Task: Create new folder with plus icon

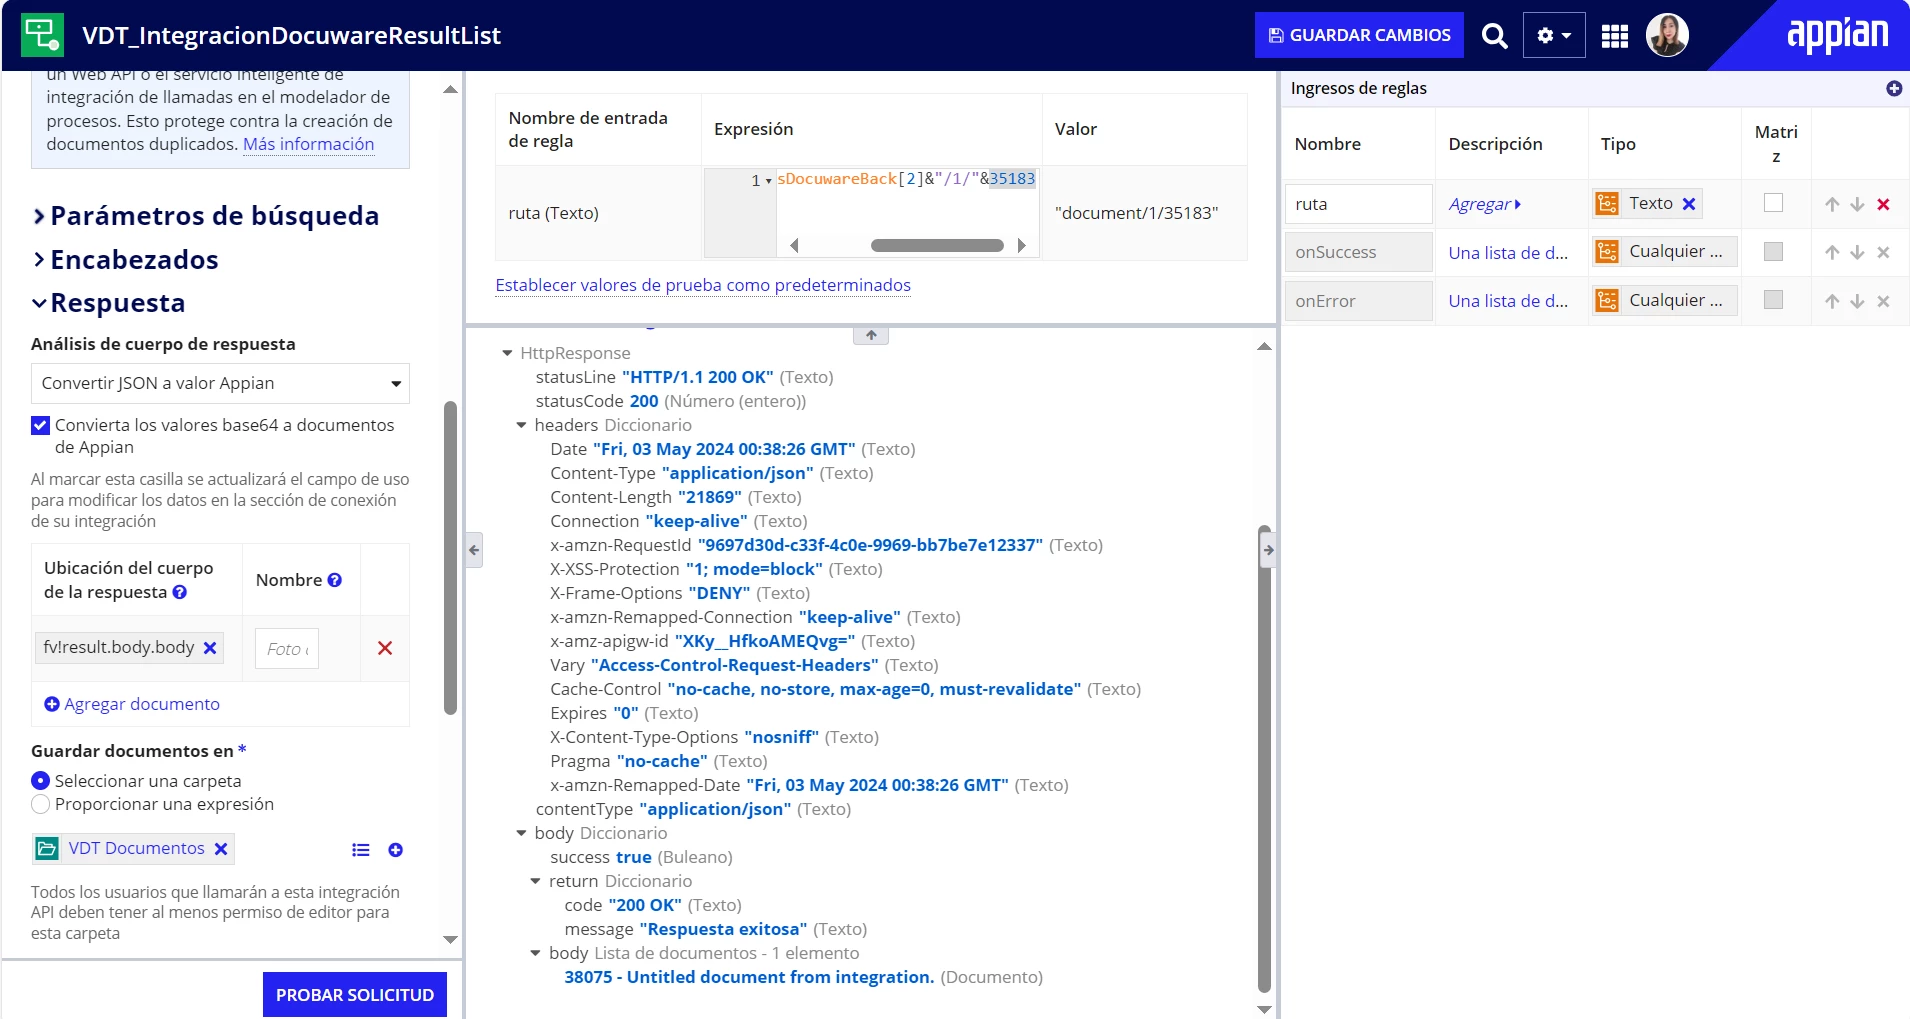Action: coord(396,850)
